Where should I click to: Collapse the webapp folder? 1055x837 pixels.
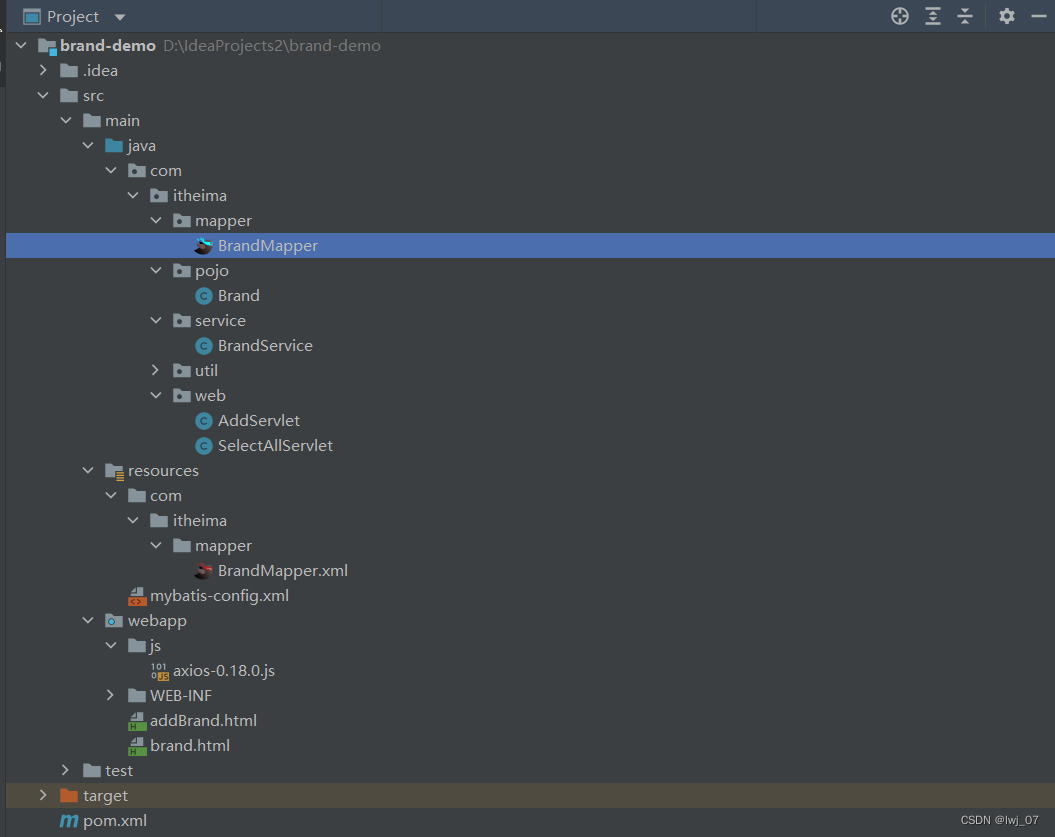click(x=88, y=620)
